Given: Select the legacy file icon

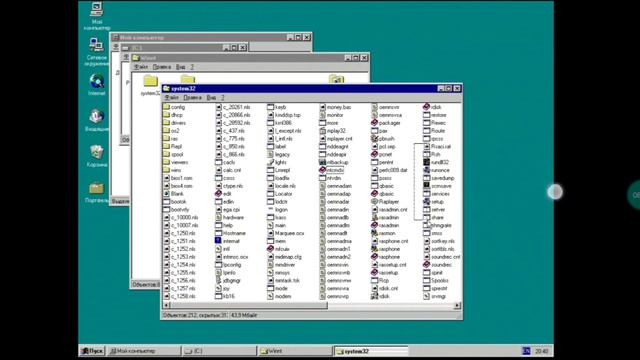Looking at the screenshot, I should pos(270,154).
